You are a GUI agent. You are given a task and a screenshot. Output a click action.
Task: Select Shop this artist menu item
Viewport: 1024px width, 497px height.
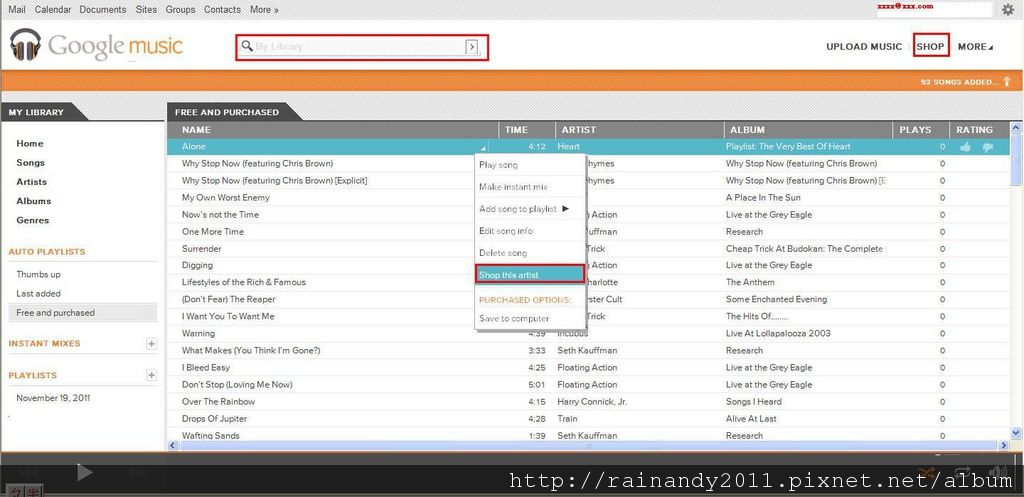pos(530,275)
